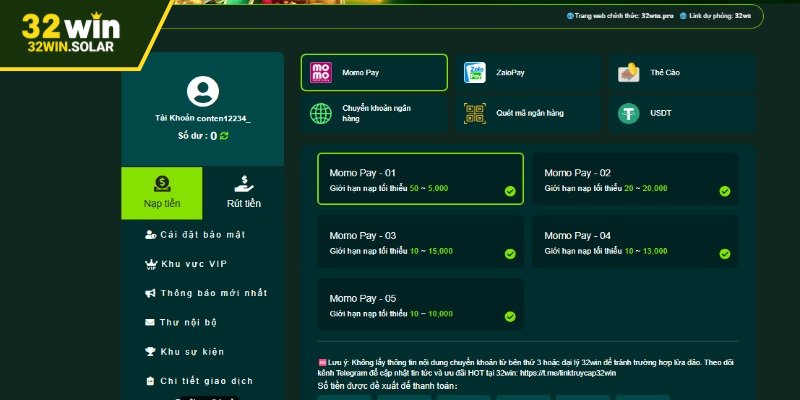Select Momo Pay - 01 checkmark
The image size is (800, 400).
[x=510, y=191]
